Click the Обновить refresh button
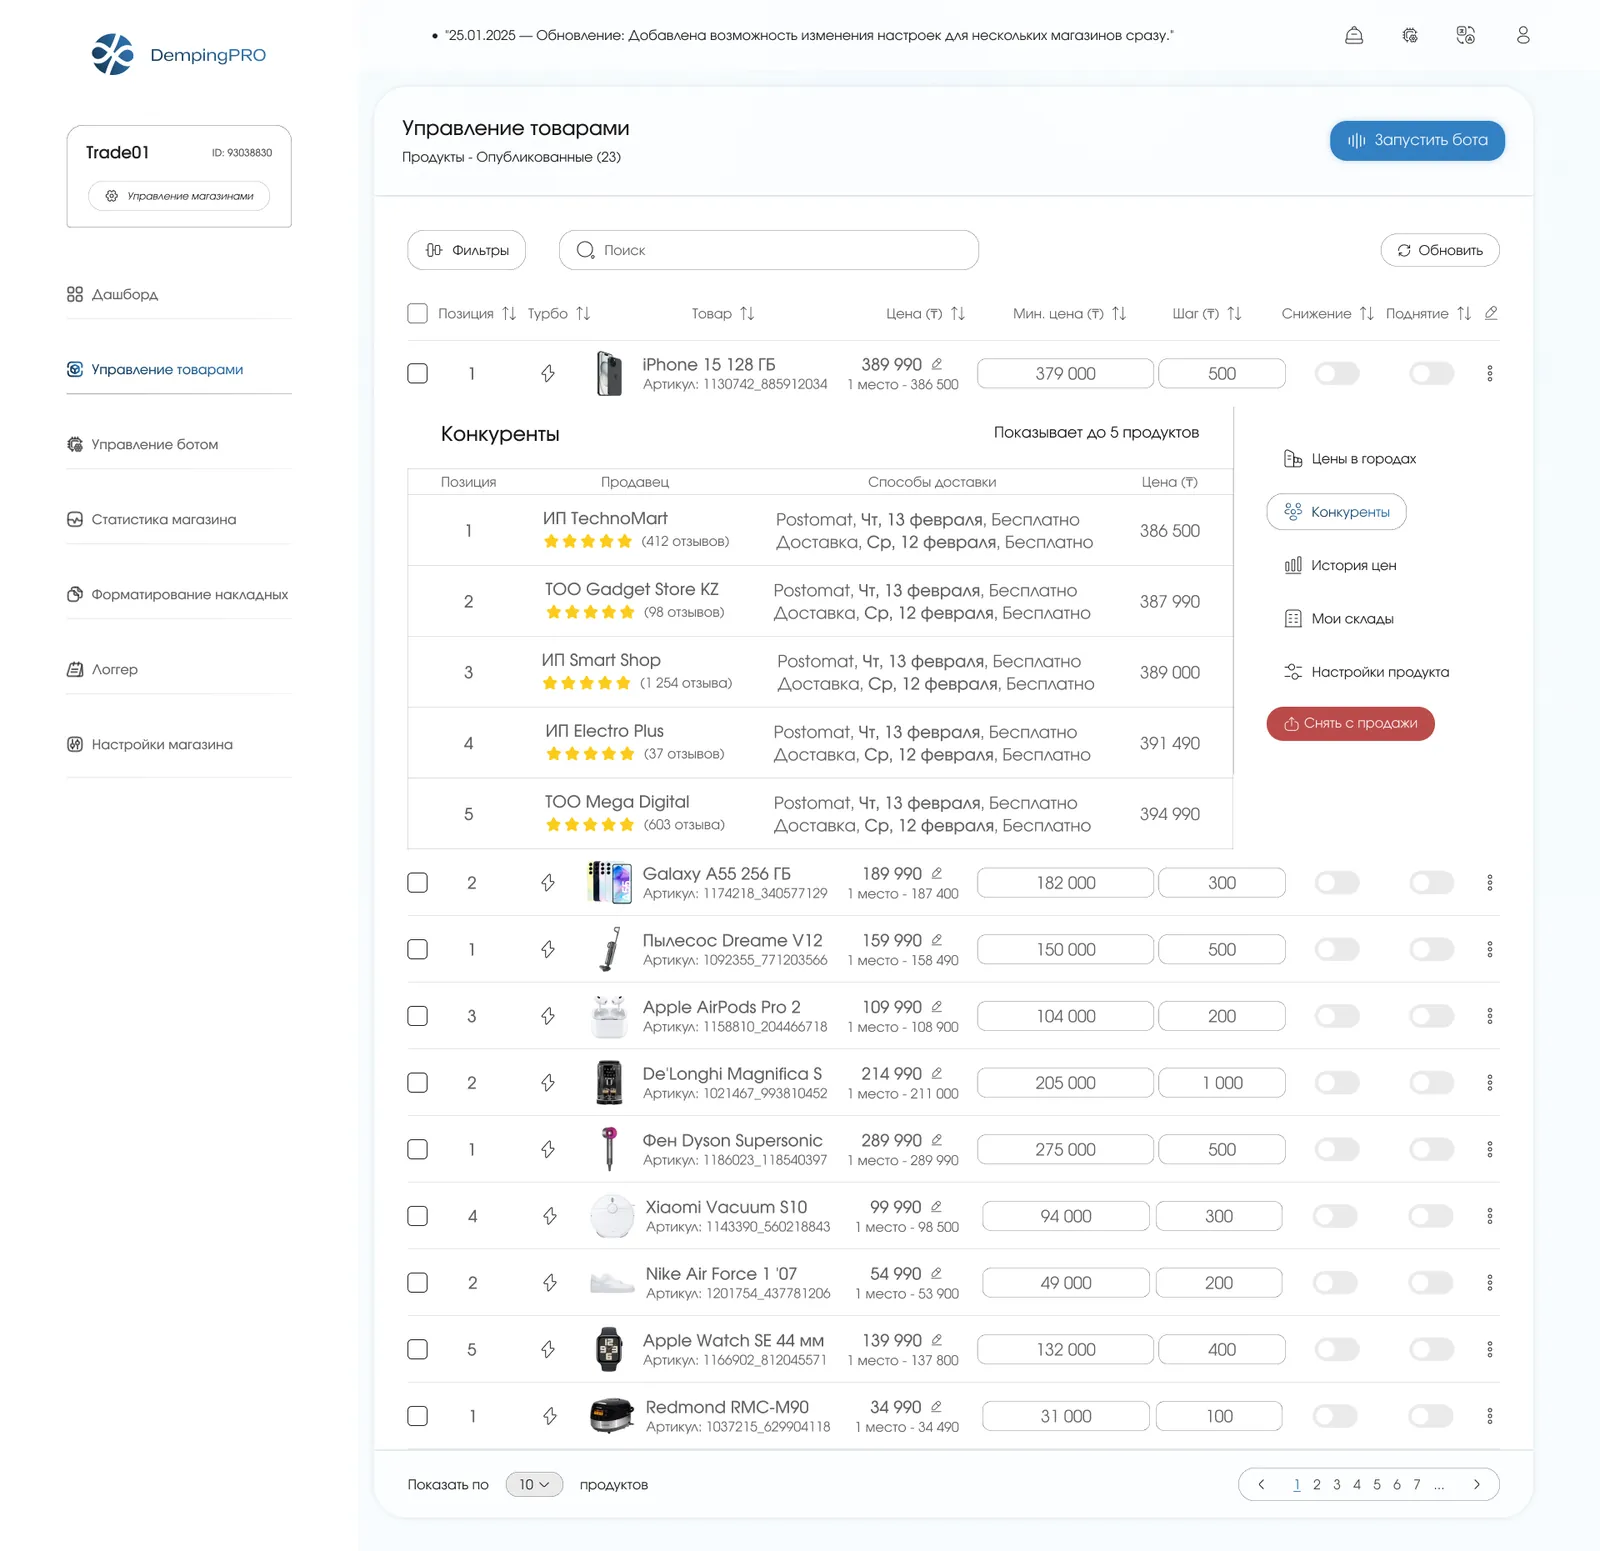This screenshot has width=1600, height=1551. 1440,250
